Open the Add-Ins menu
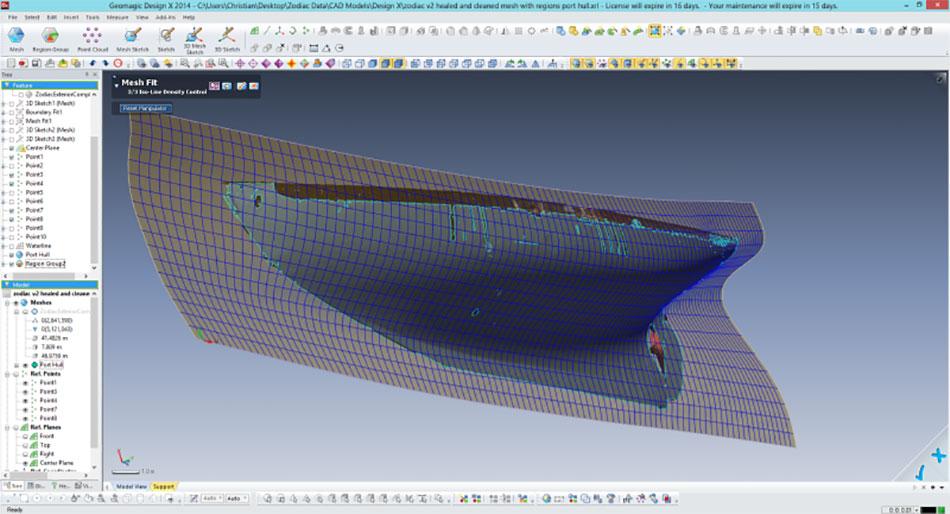950x514 pixels. click(x=164, y=17)
